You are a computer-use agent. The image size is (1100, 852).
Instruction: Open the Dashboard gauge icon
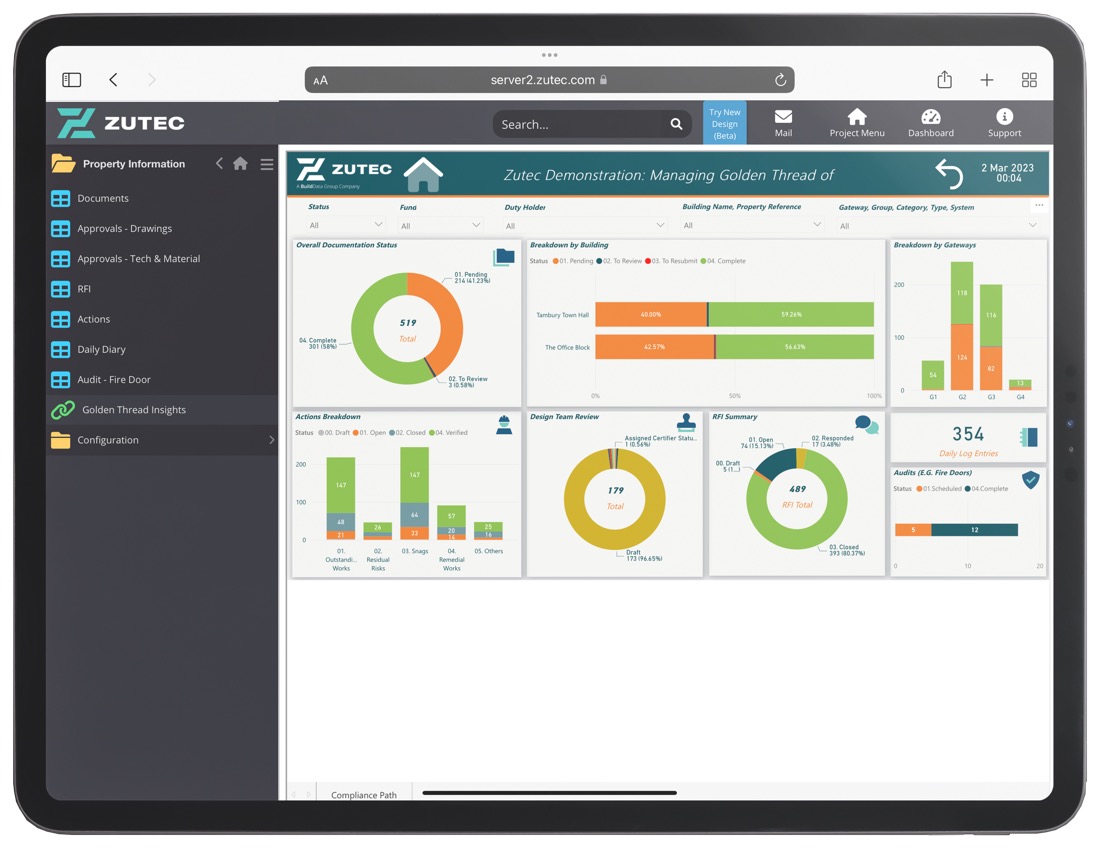click(930, 118)
